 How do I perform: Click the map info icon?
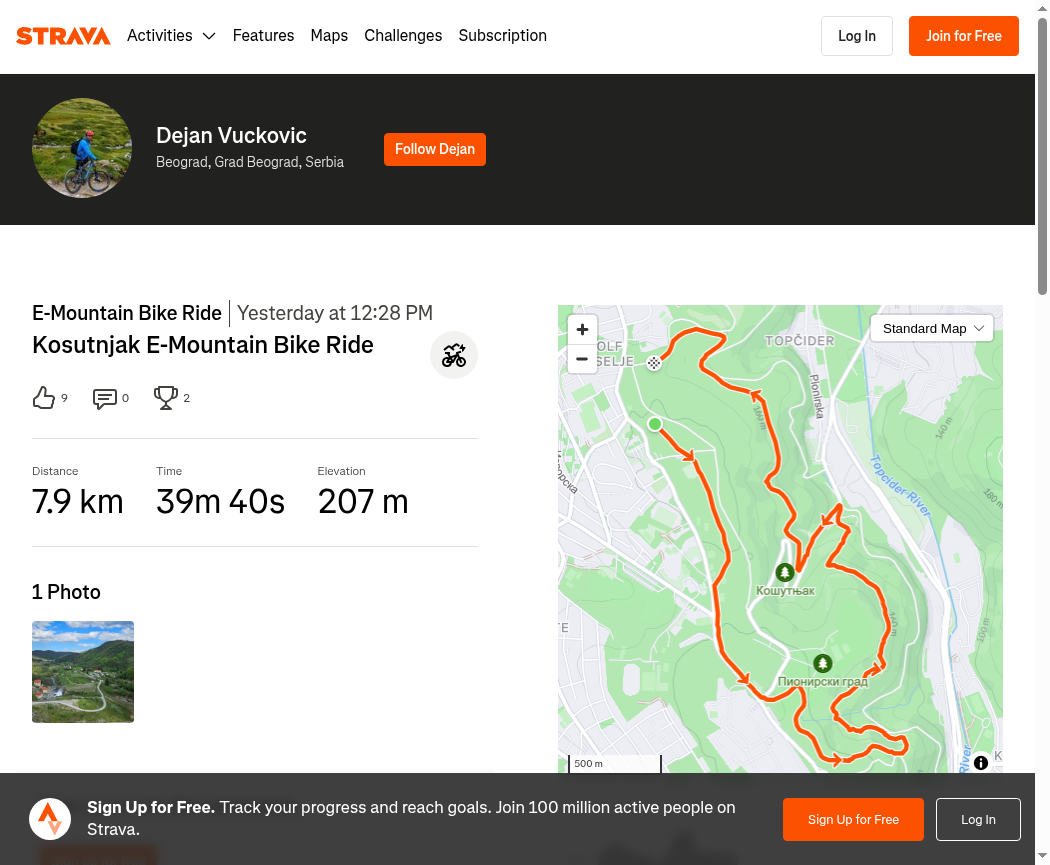pyautogui.click(x=981, y=762)
